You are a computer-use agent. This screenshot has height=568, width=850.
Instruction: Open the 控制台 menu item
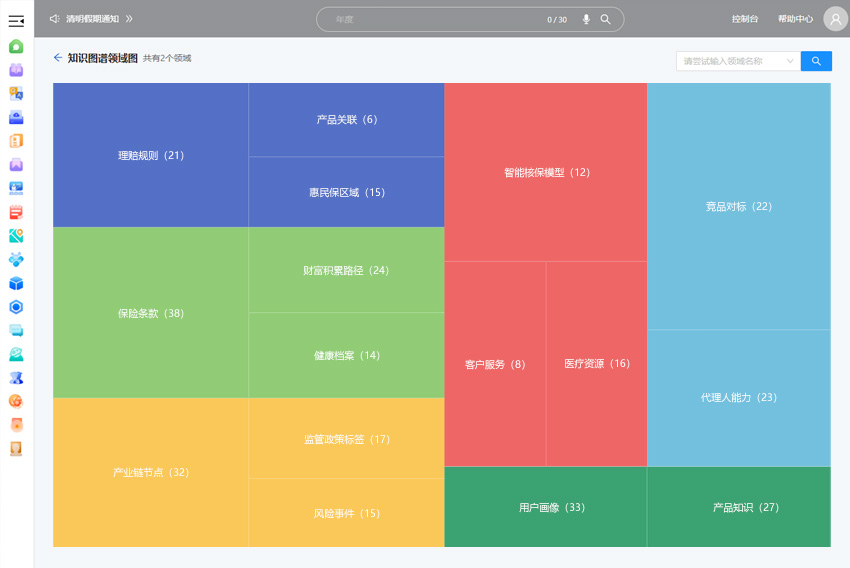(744, 19)
